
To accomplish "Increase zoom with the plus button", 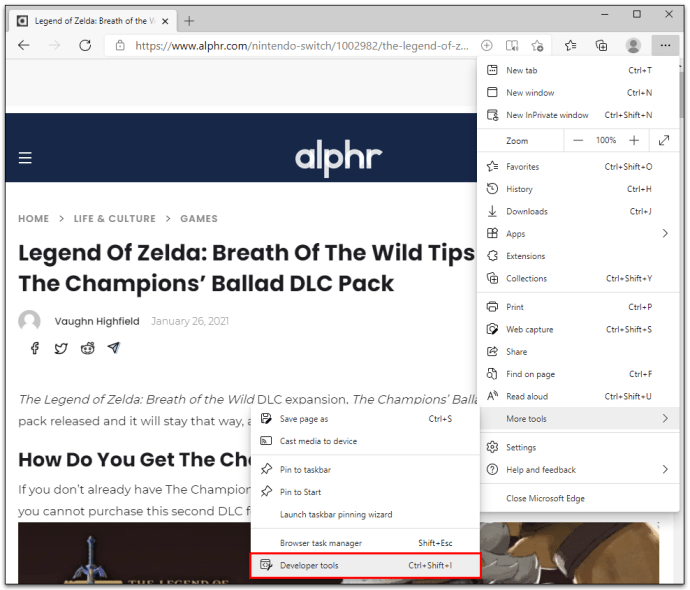I will [x=634, y=140].
